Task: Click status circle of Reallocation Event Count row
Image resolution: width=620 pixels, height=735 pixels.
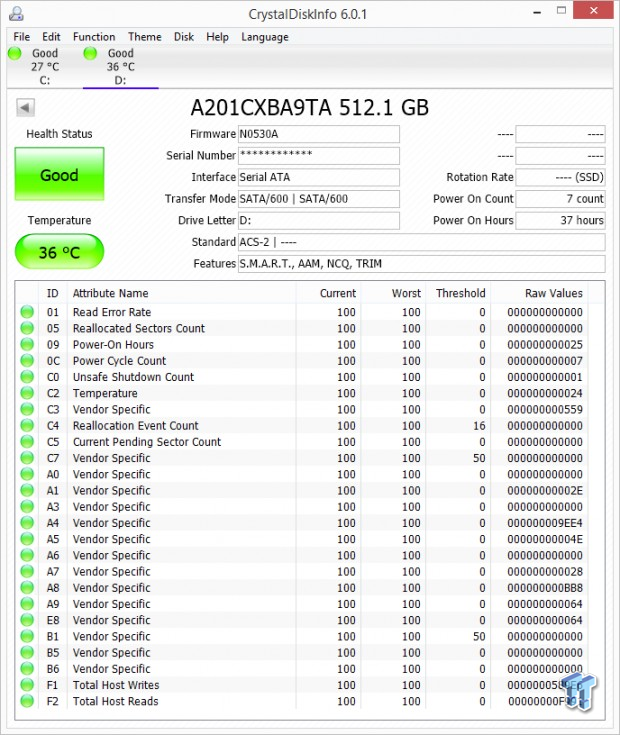Action: coord(27,426)
